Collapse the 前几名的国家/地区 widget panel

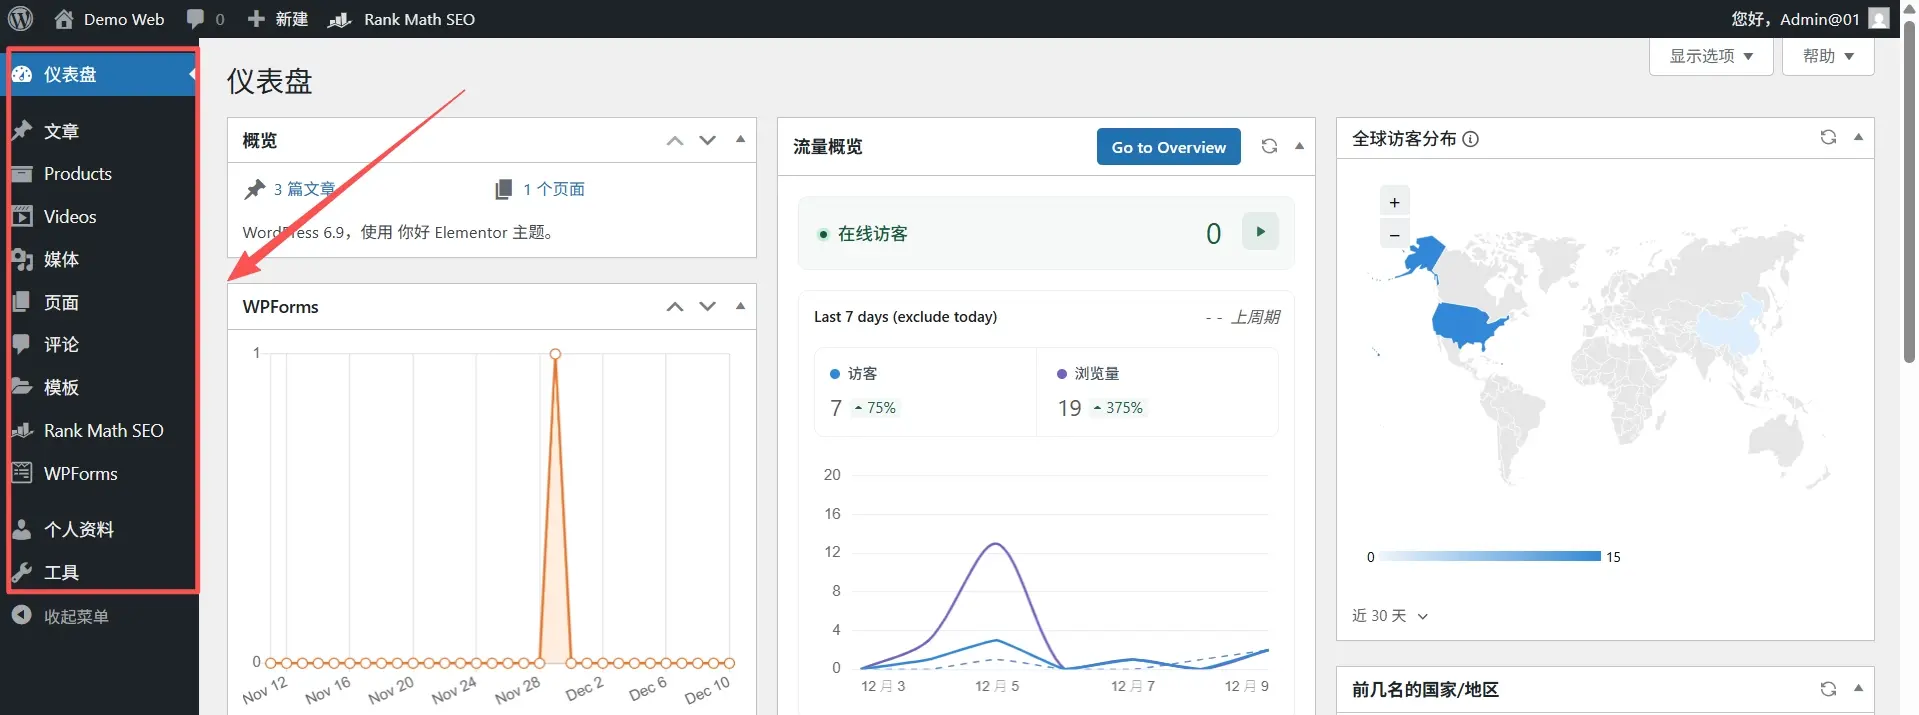(1859, 688)
